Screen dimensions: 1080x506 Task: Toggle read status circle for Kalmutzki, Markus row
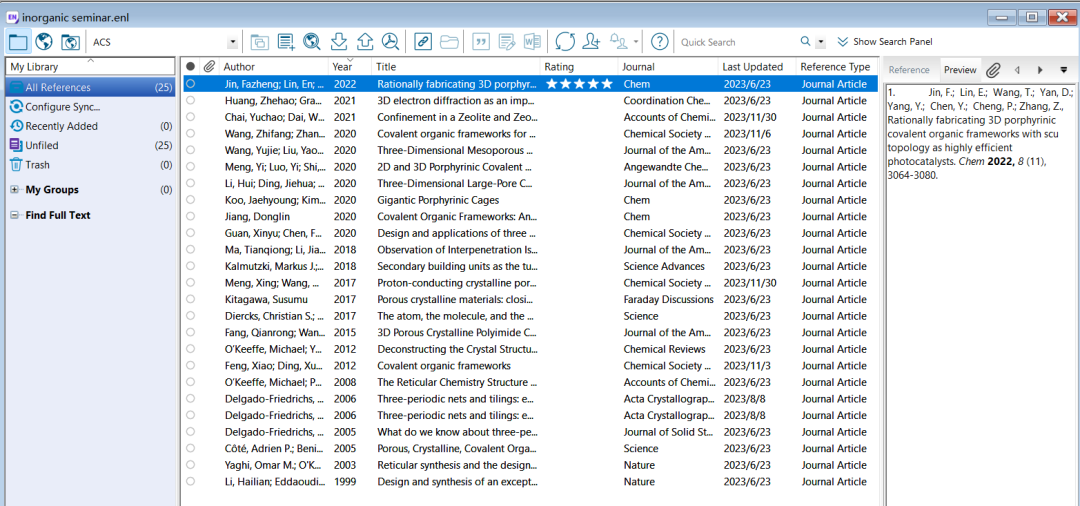click(191, 266)
